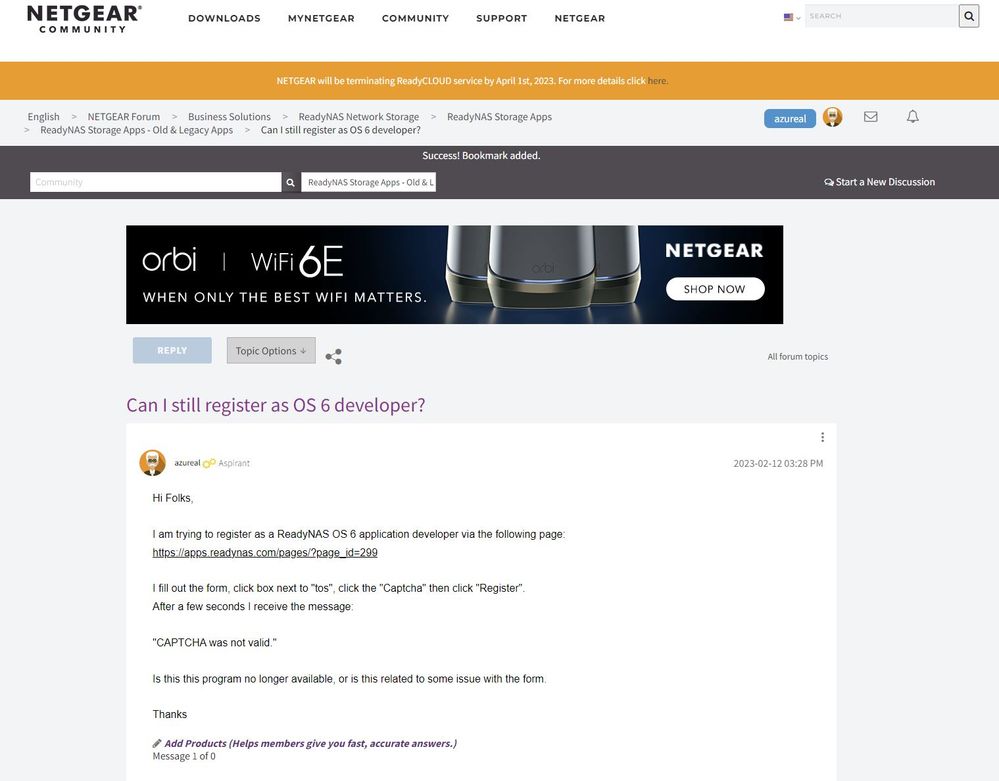Open the NETGEAR menu item
This screenshot has width=999, height=781.
580,18
